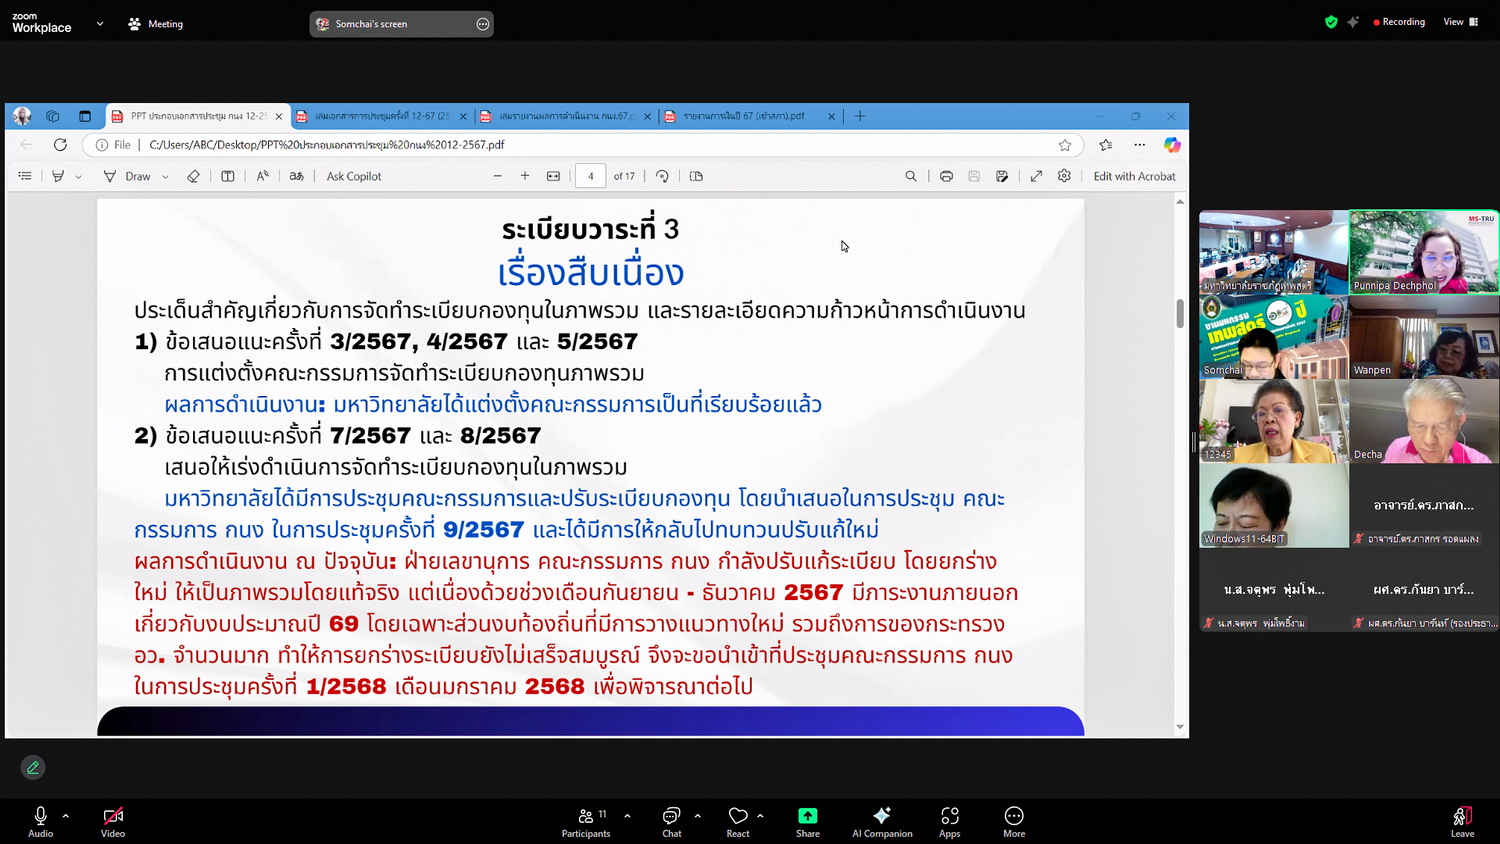Open the Participants panel
1500x844 pixels.
586,821
